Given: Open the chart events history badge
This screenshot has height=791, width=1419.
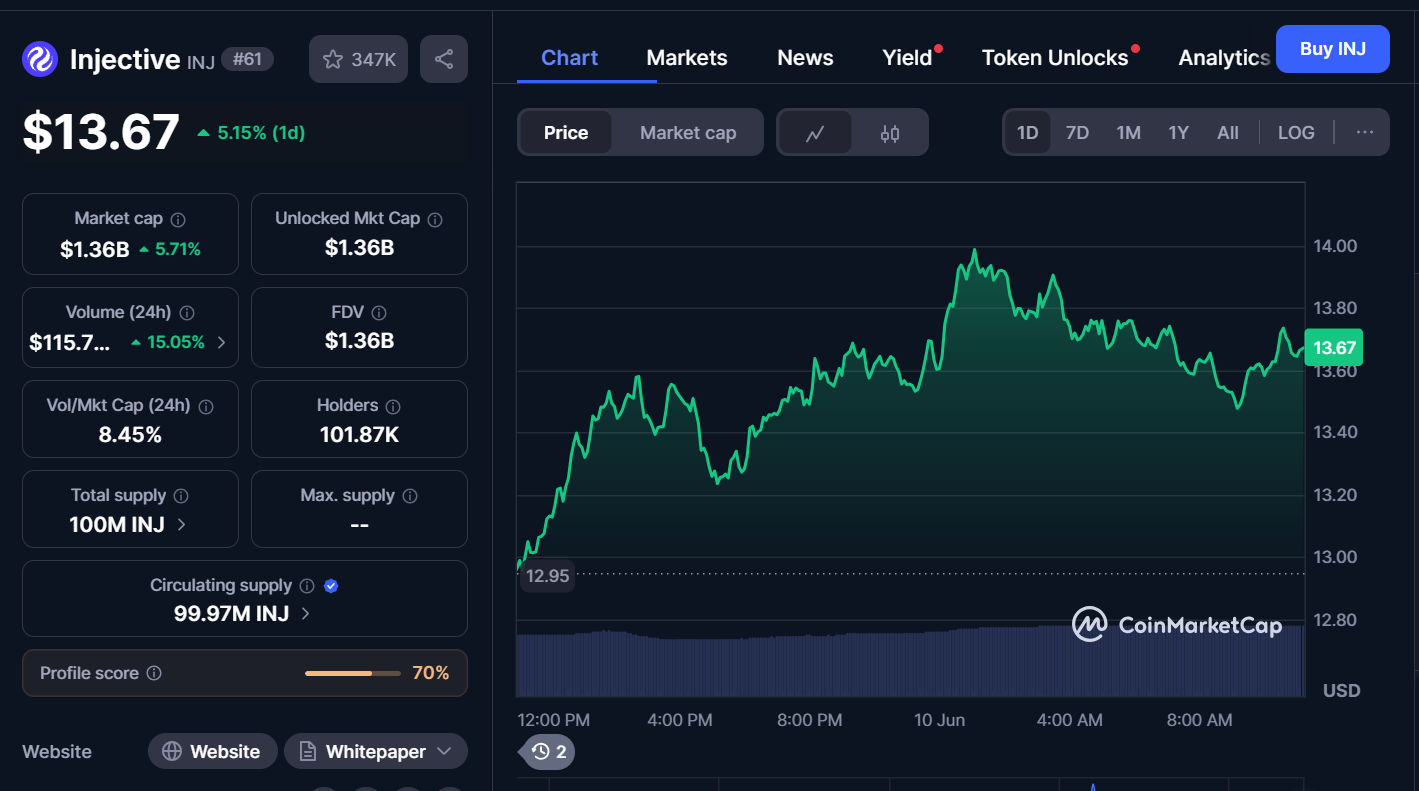Looking at the screenshot, I should (548, 751).
